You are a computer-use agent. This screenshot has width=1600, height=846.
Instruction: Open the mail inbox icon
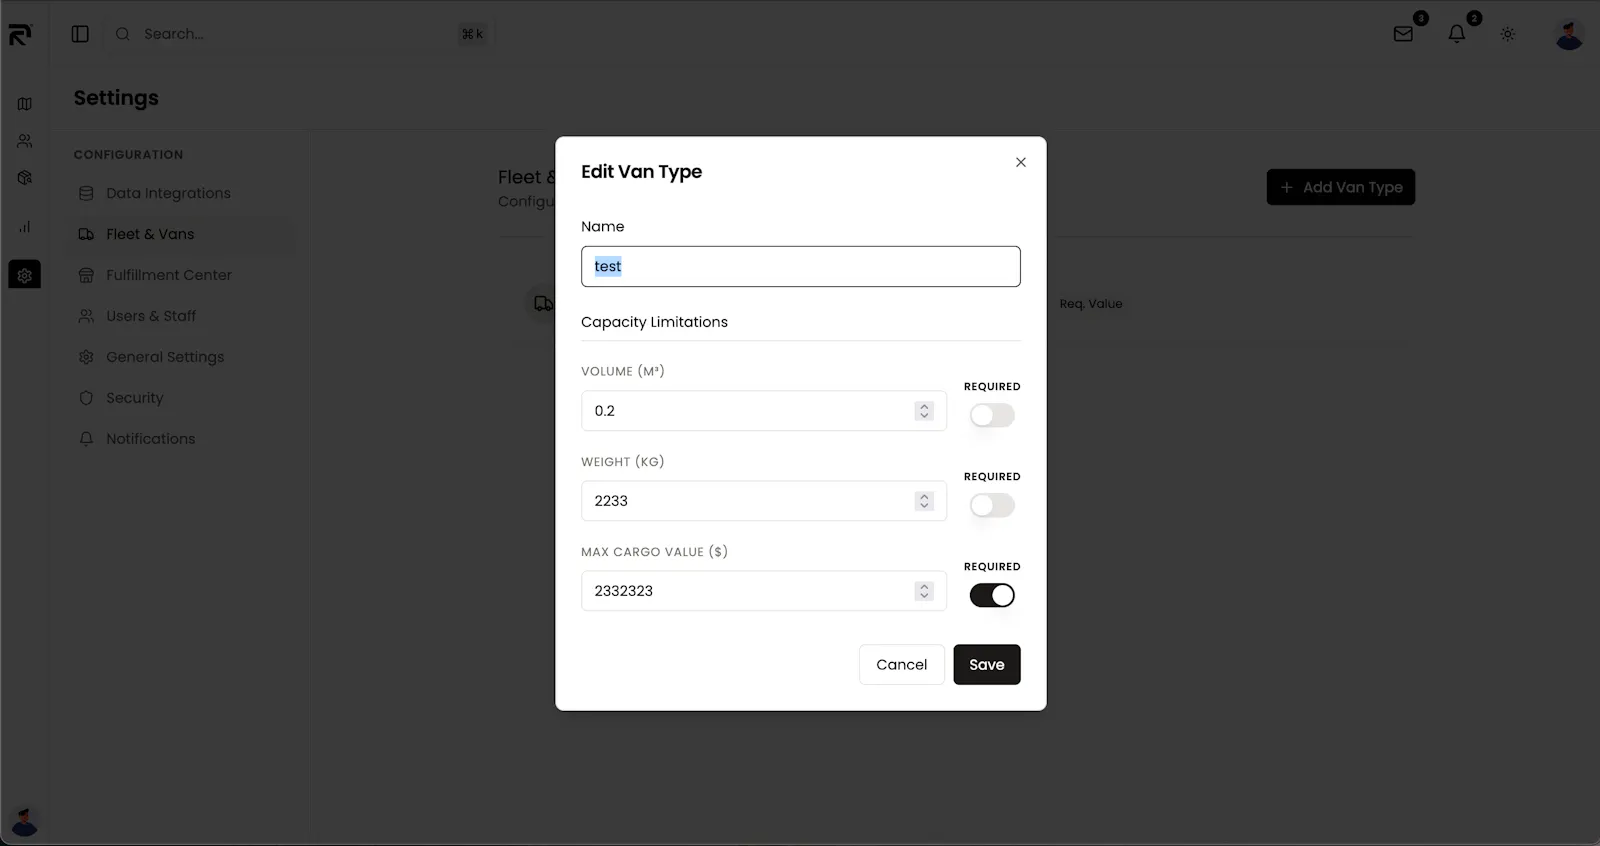[x=1403, y=34]
